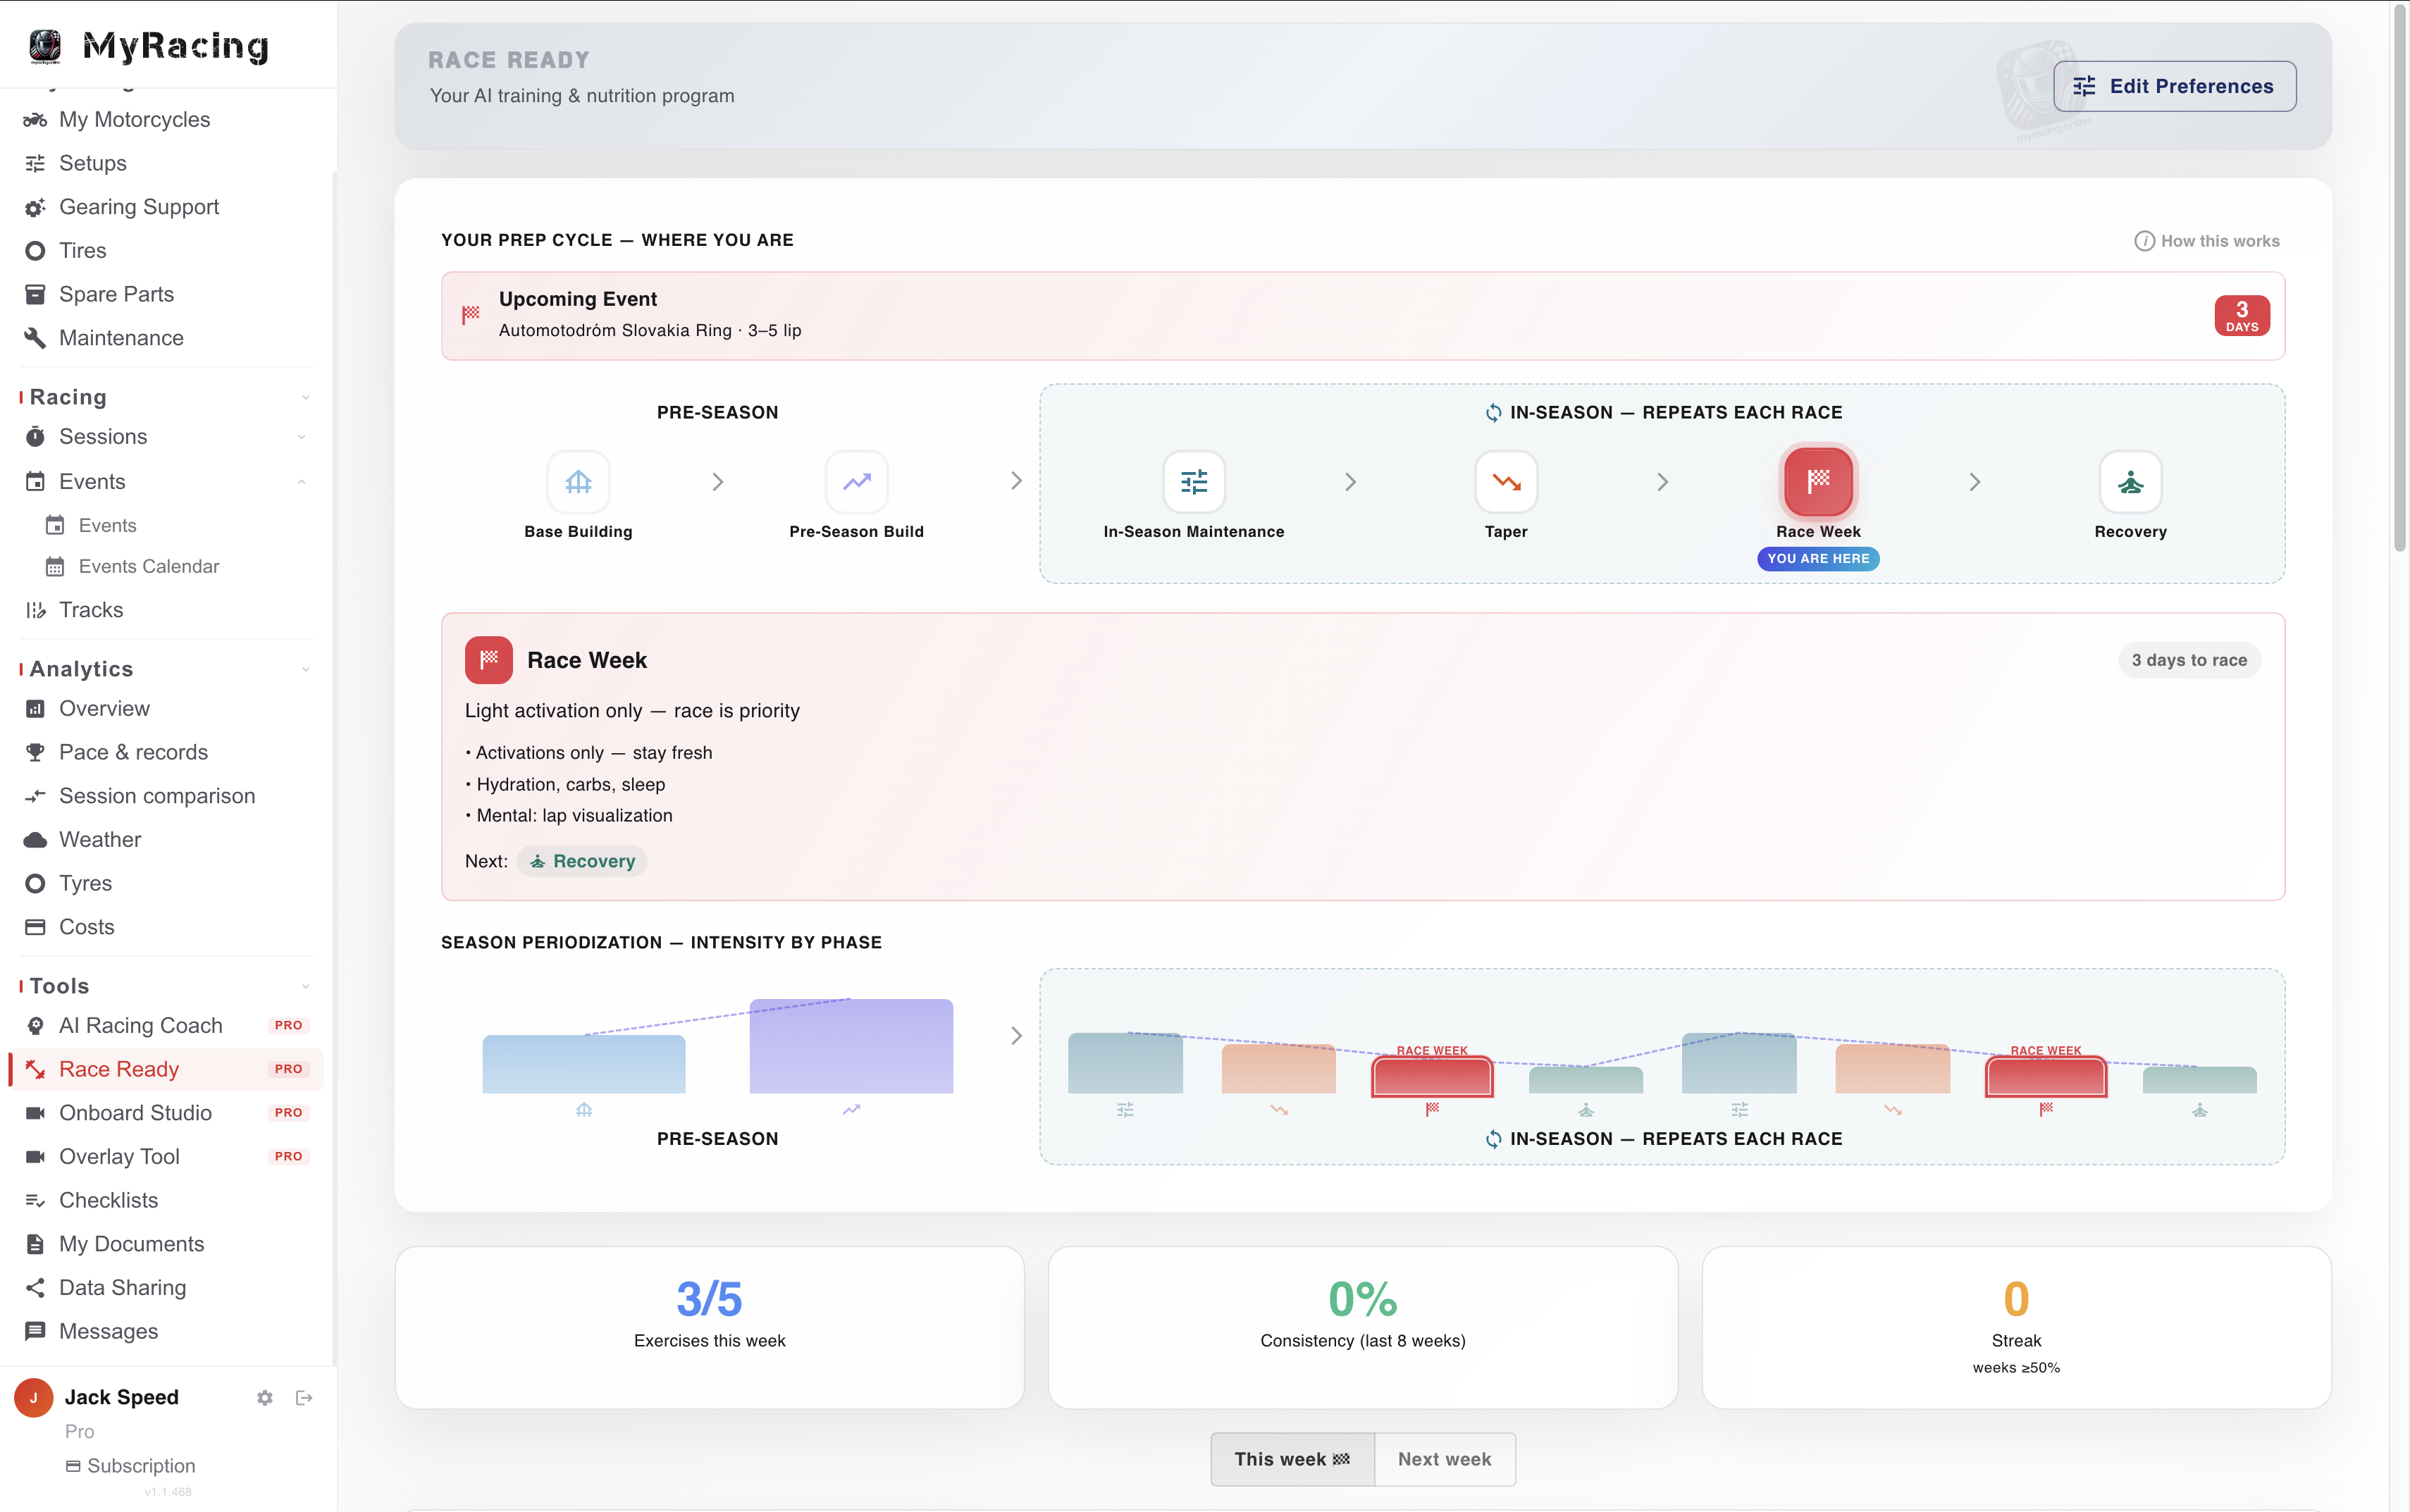Image resolution: width=2410 pixels, height=1512 pixels.
Task: Click the Race Week flag icon
Action: 1818,482
